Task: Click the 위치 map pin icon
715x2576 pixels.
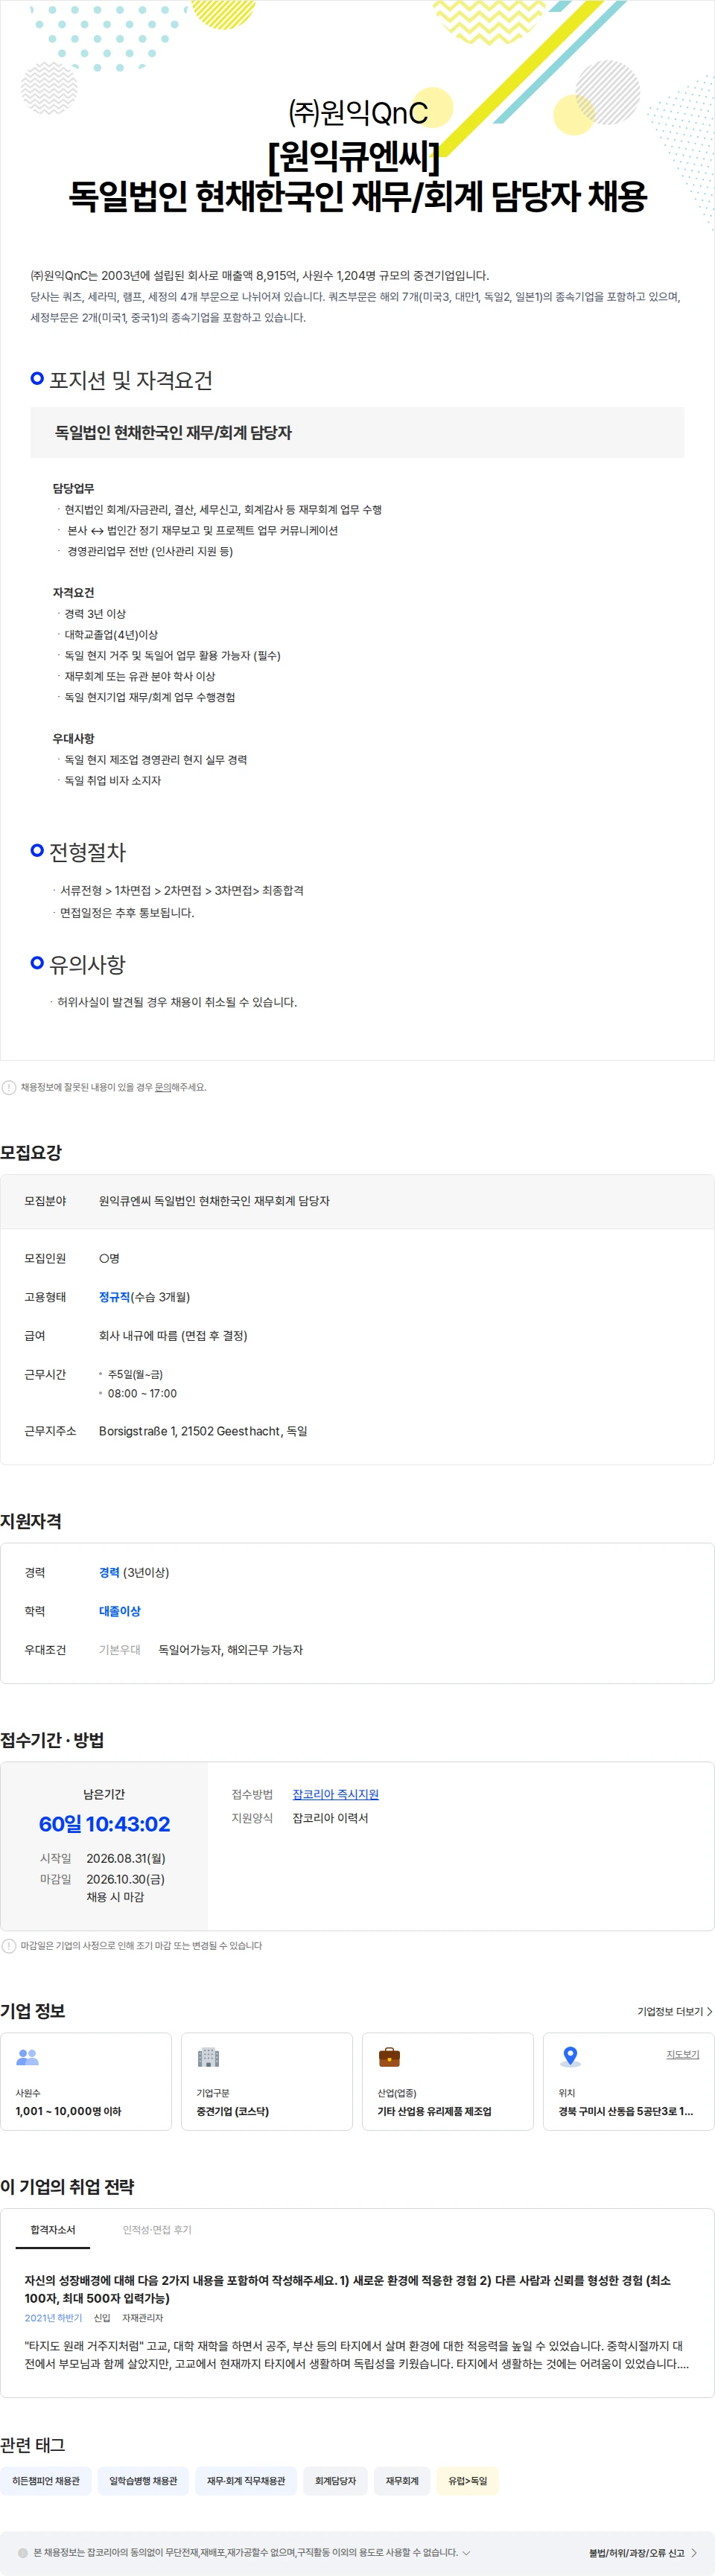Action: [570, 2057]
